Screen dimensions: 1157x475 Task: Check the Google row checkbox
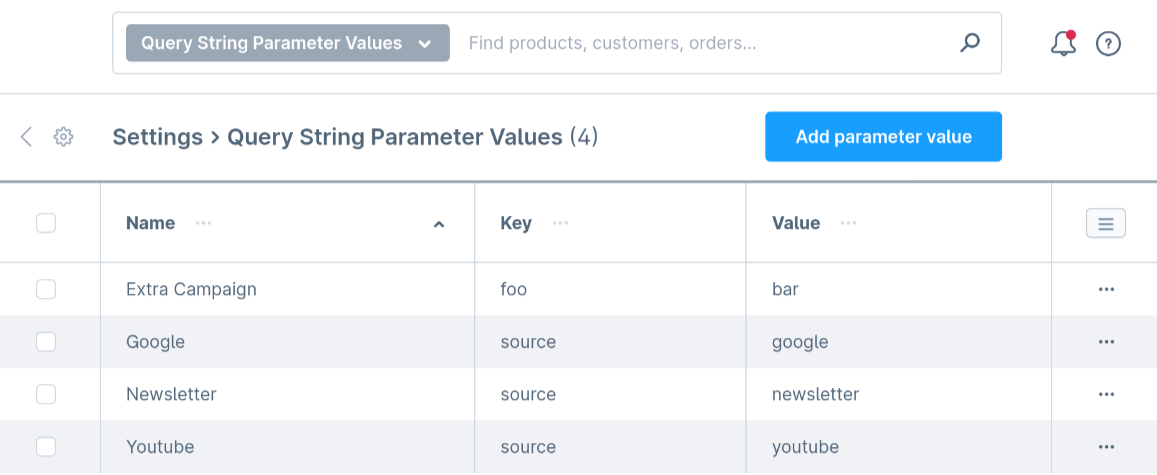point(46,342)
